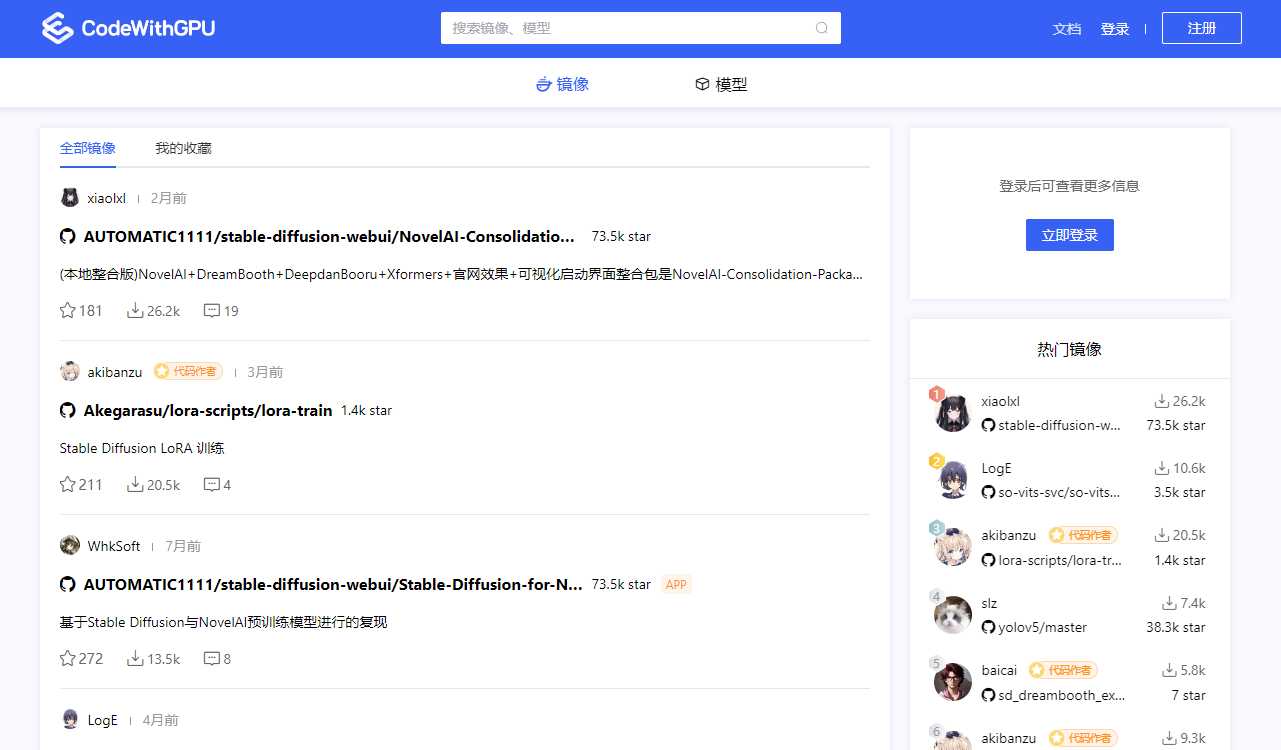This screenshot has height=750, width=1281.
Task: Click akibanzu avatar in second post
Action: [x=70, y=371]
